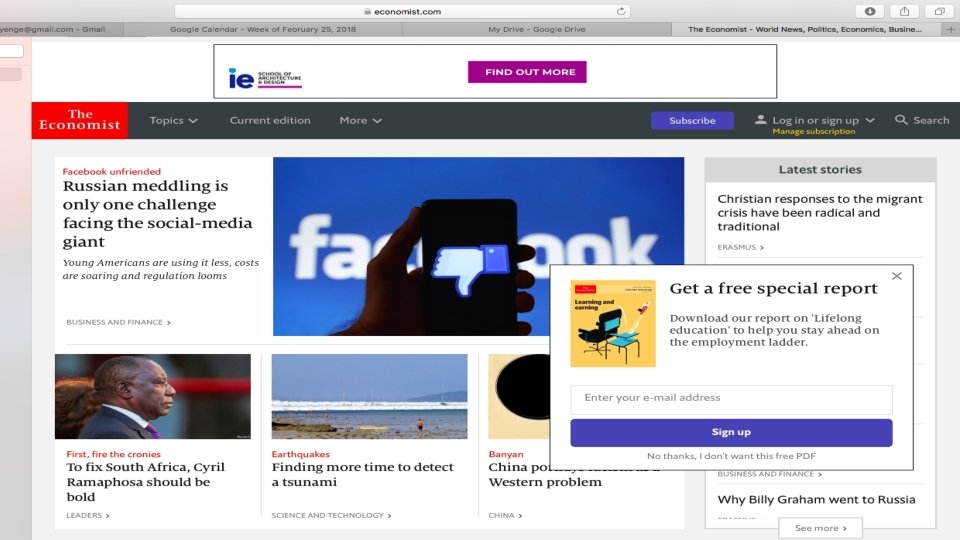Switch to the Google Calendar tab
Image resolution: width=960 pixels, height=540 pixels.
263,29
